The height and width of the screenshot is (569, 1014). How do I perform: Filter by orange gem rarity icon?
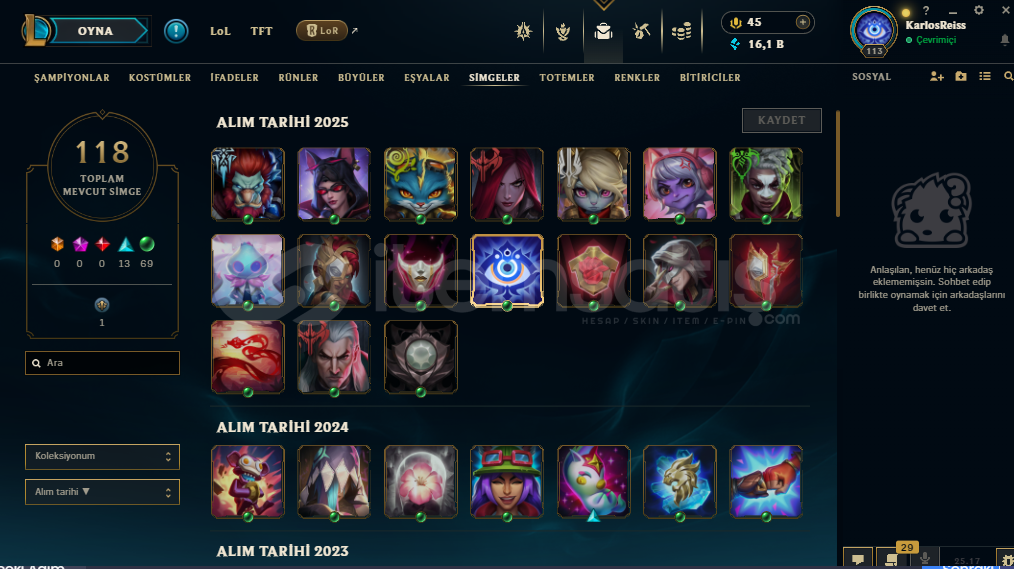click(x=58, y=244)
